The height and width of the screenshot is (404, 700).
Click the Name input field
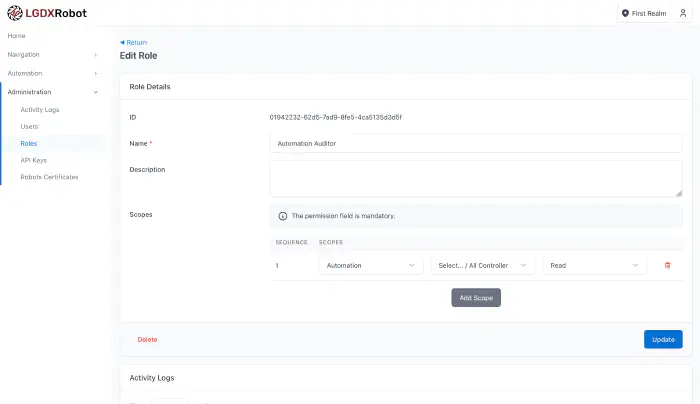pyautogui.click(x=476, y=143)
